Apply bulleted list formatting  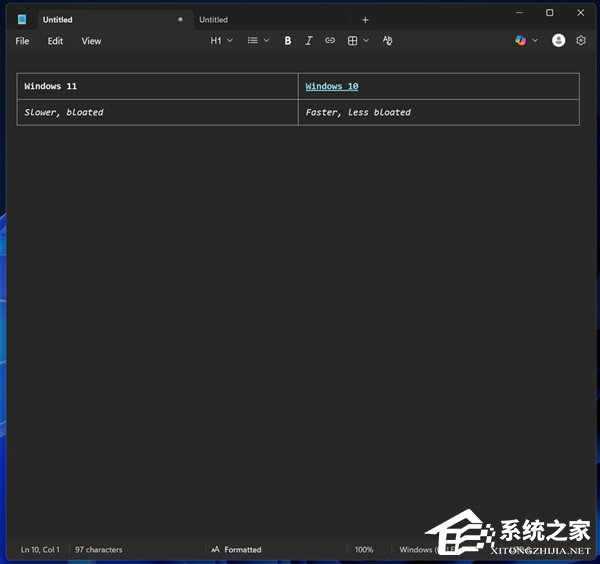point(253,41)
